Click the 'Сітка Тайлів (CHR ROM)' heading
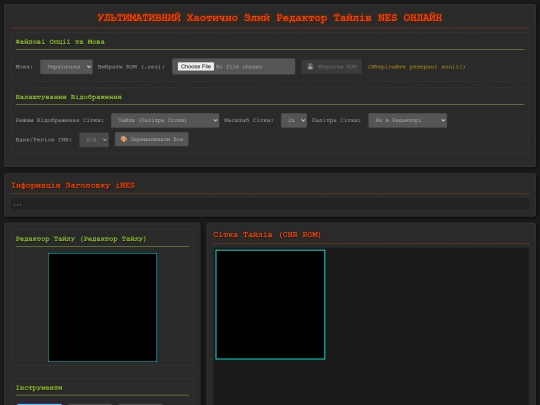This screenshot has width=540, height=405. point(267,235)
